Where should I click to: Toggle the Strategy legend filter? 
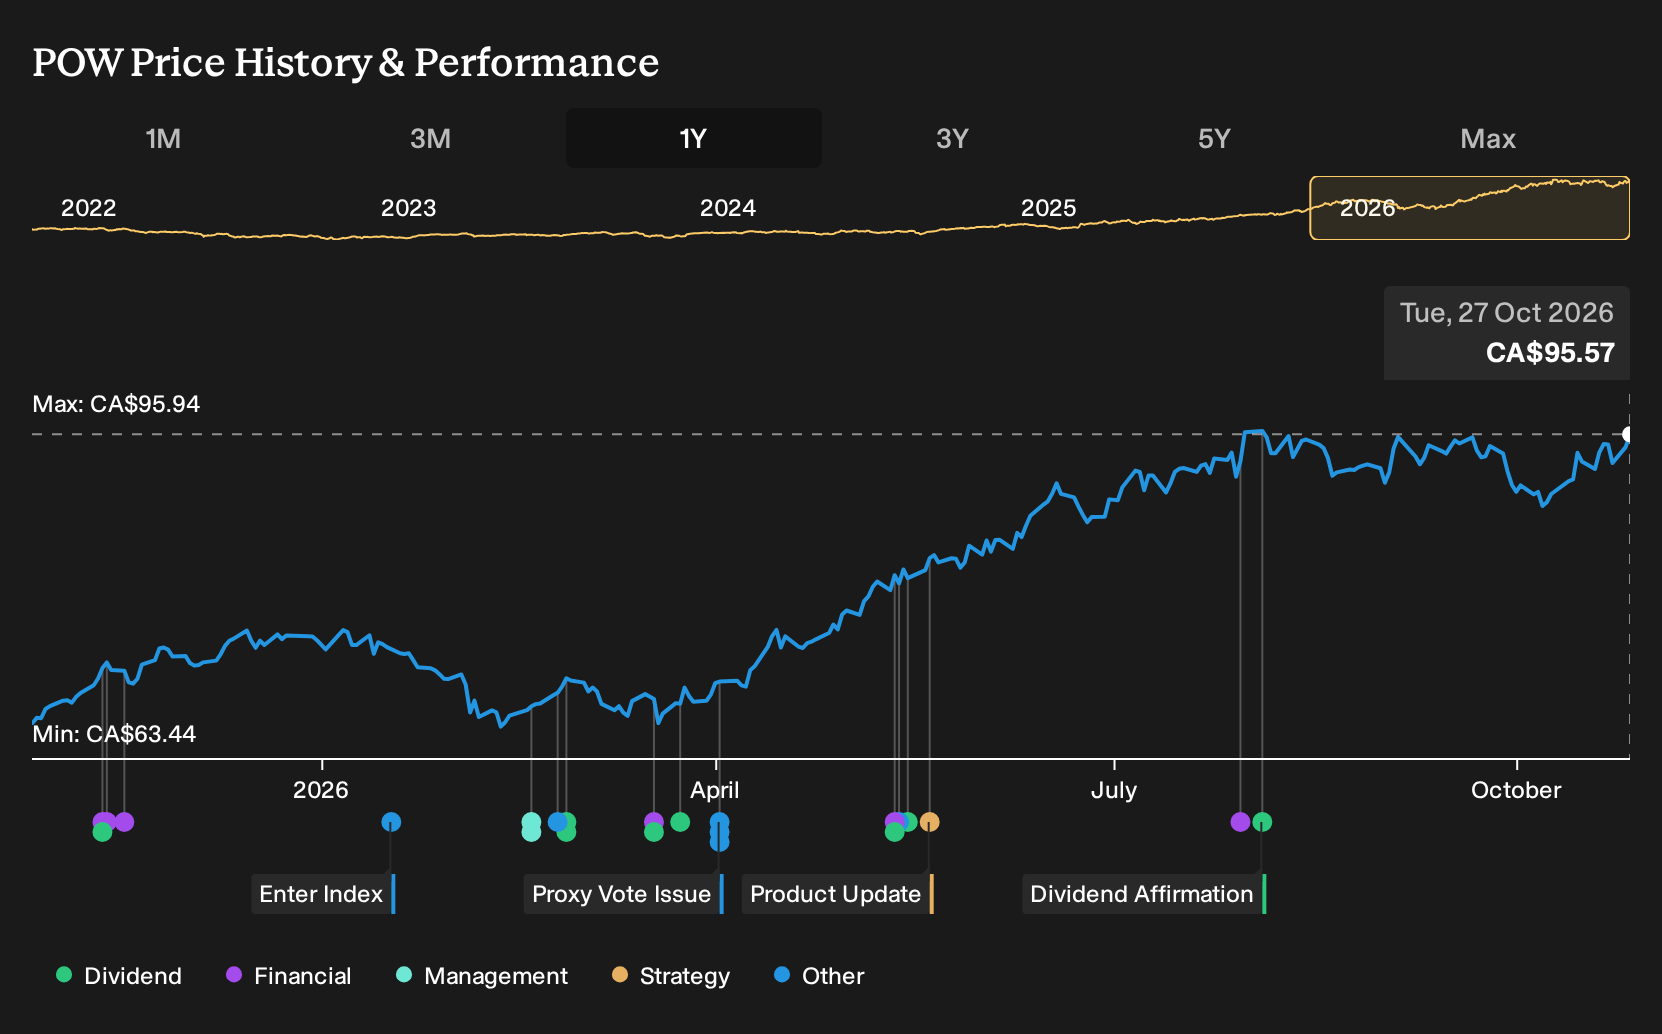(x=671, y=975)
